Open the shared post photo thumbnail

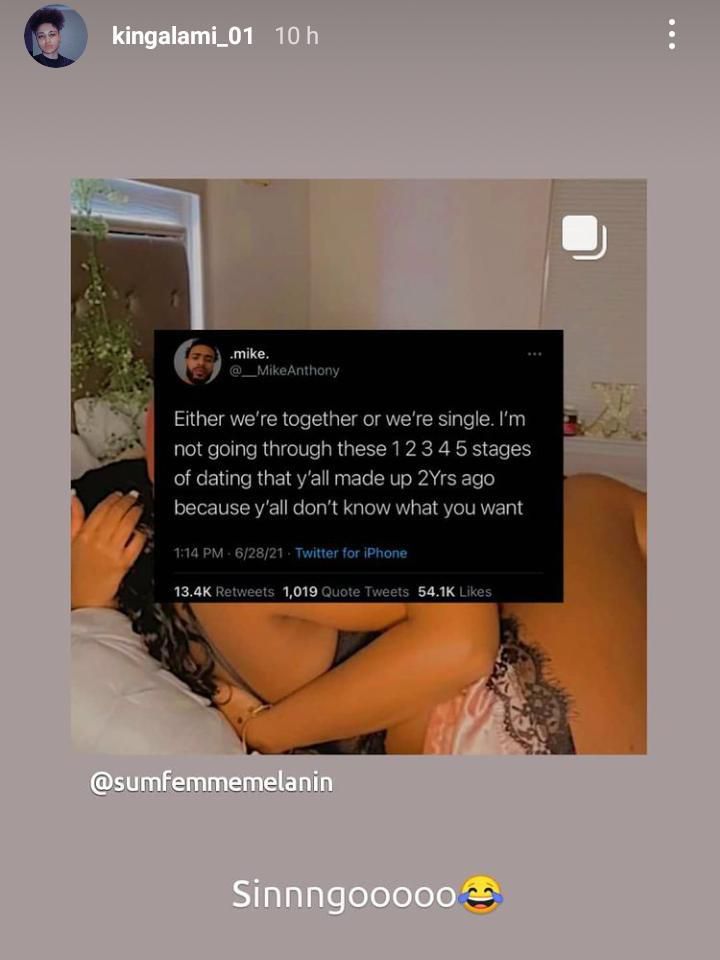[x=359, y=466]
